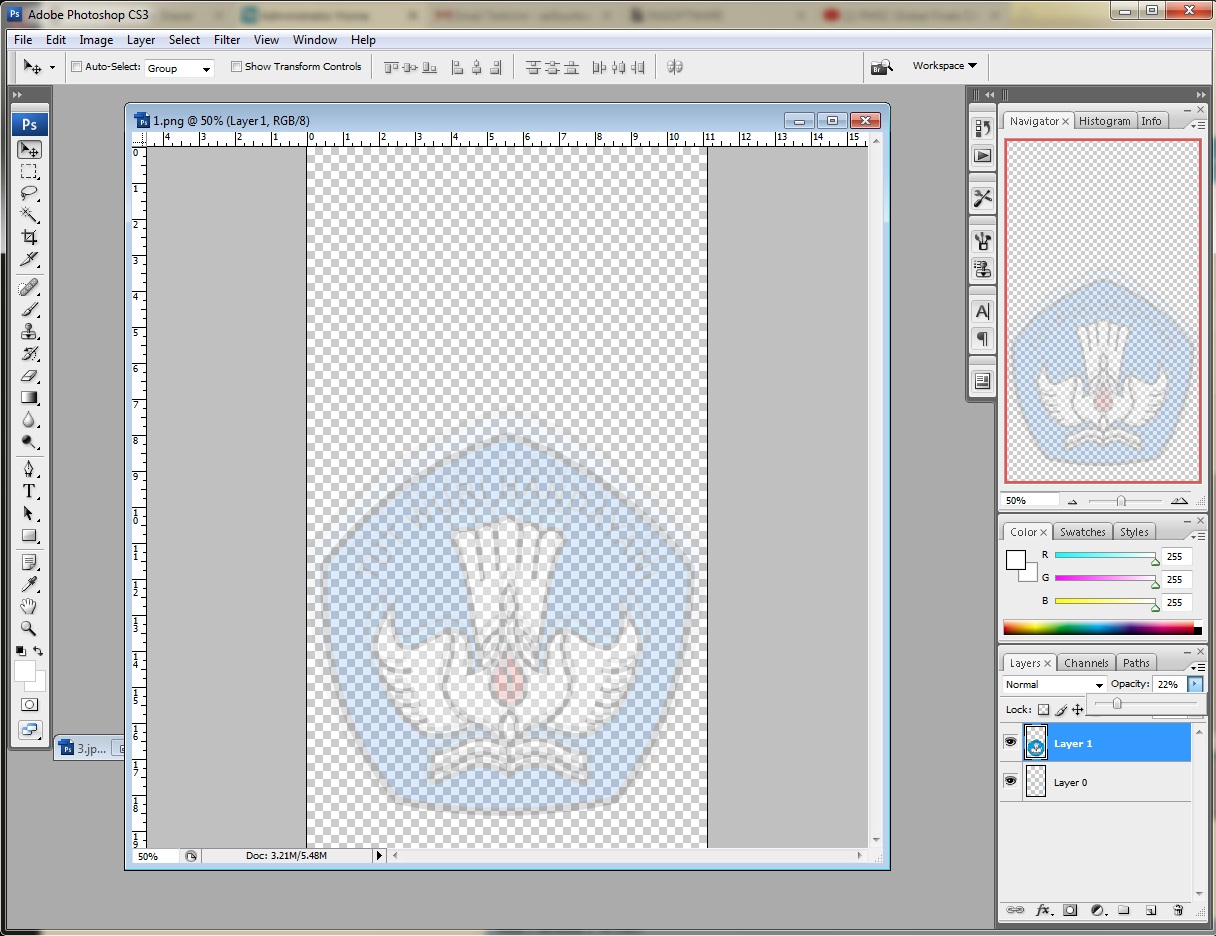Select the Eyedropper tool
Viewport: 1216px width, 936px height.
tap(29, 584)
